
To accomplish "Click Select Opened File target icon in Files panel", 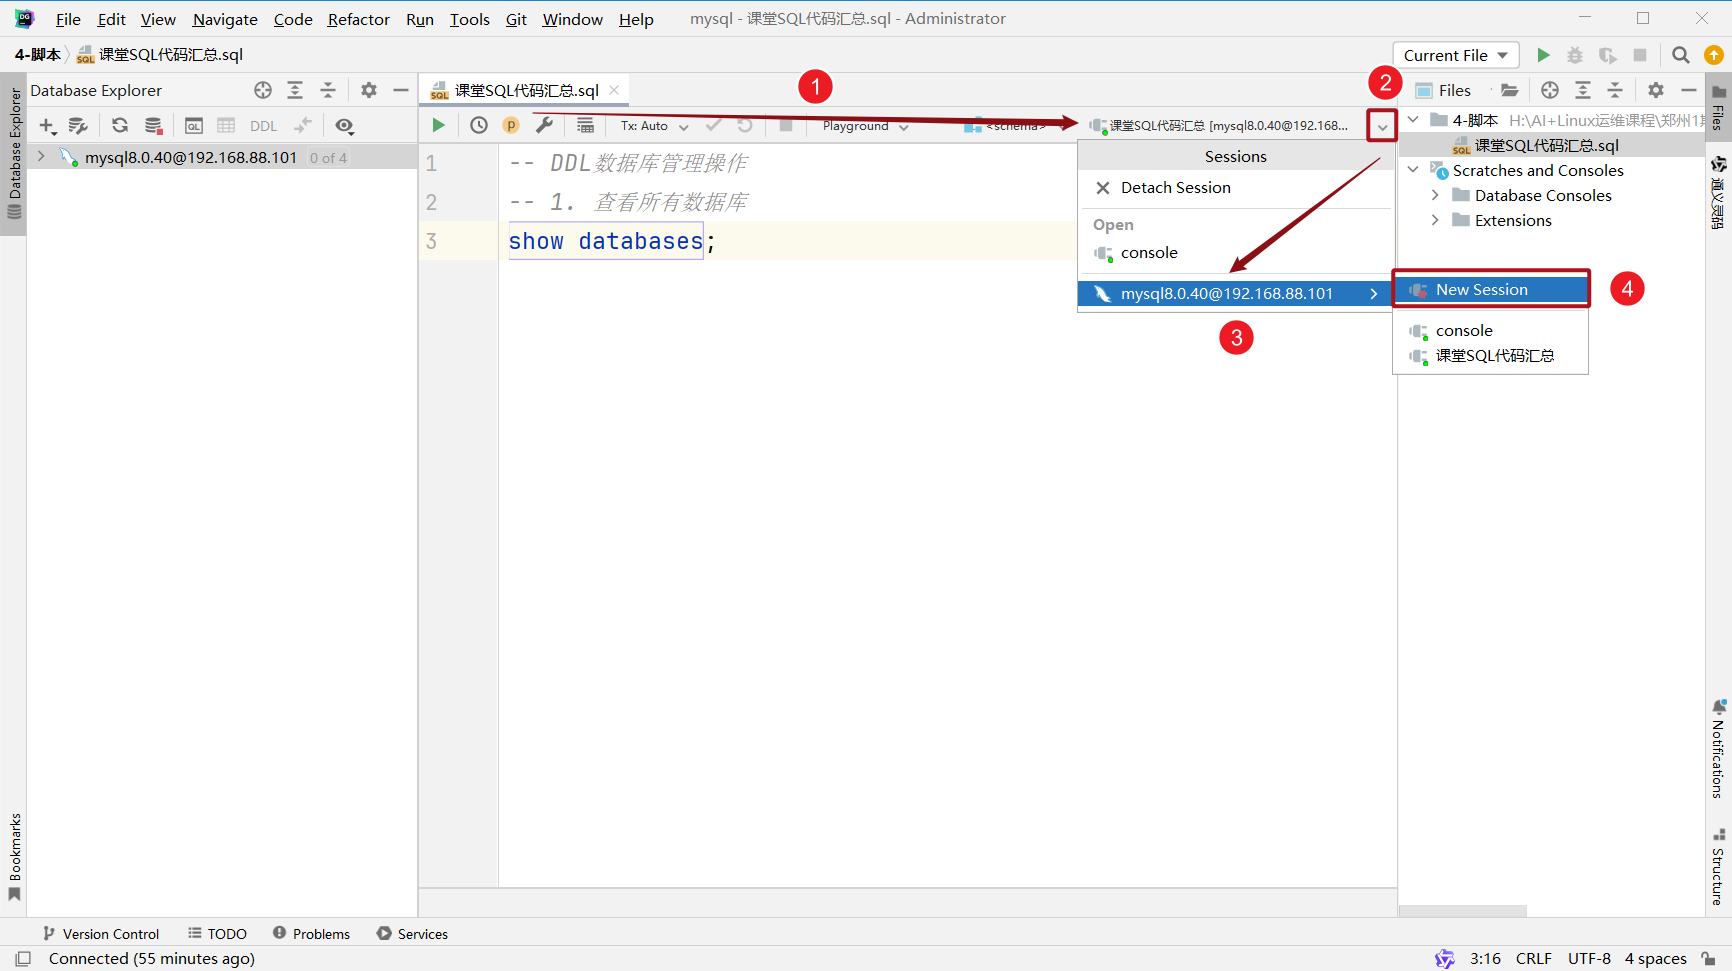I will [x=1550, y=90].
